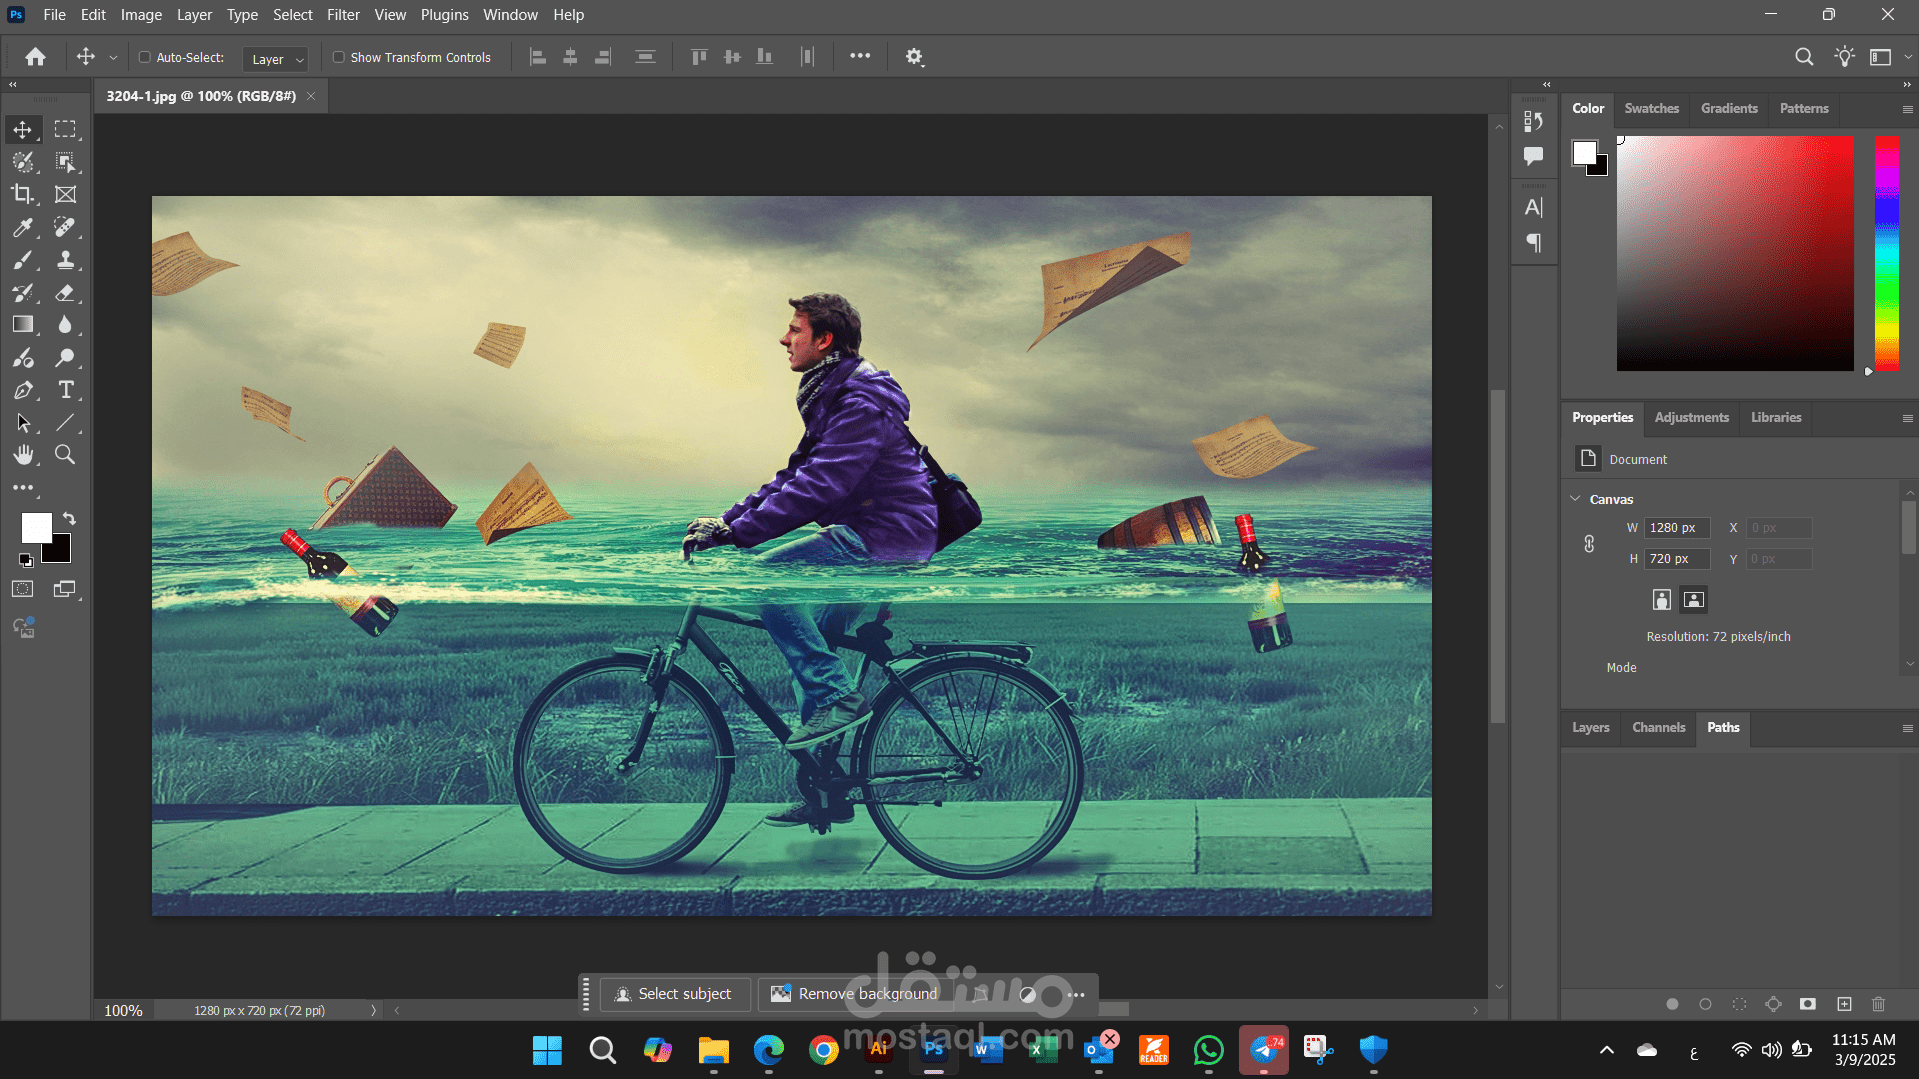Choose the Spot Healing Brush tool
Viewport: 1919px width, 1079px height.
point(65,227)
